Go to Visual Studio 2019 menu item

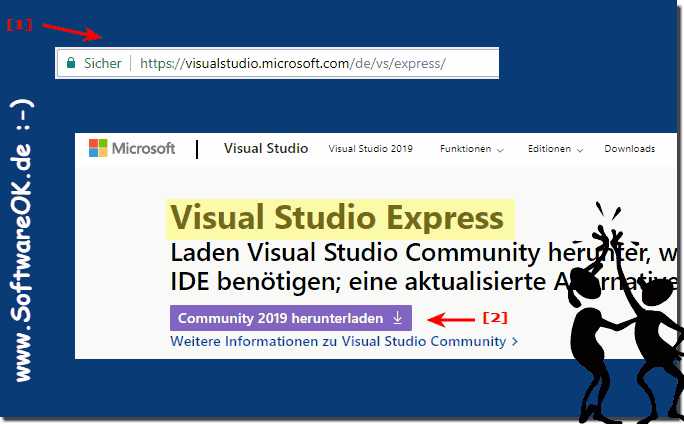(370, 149)
